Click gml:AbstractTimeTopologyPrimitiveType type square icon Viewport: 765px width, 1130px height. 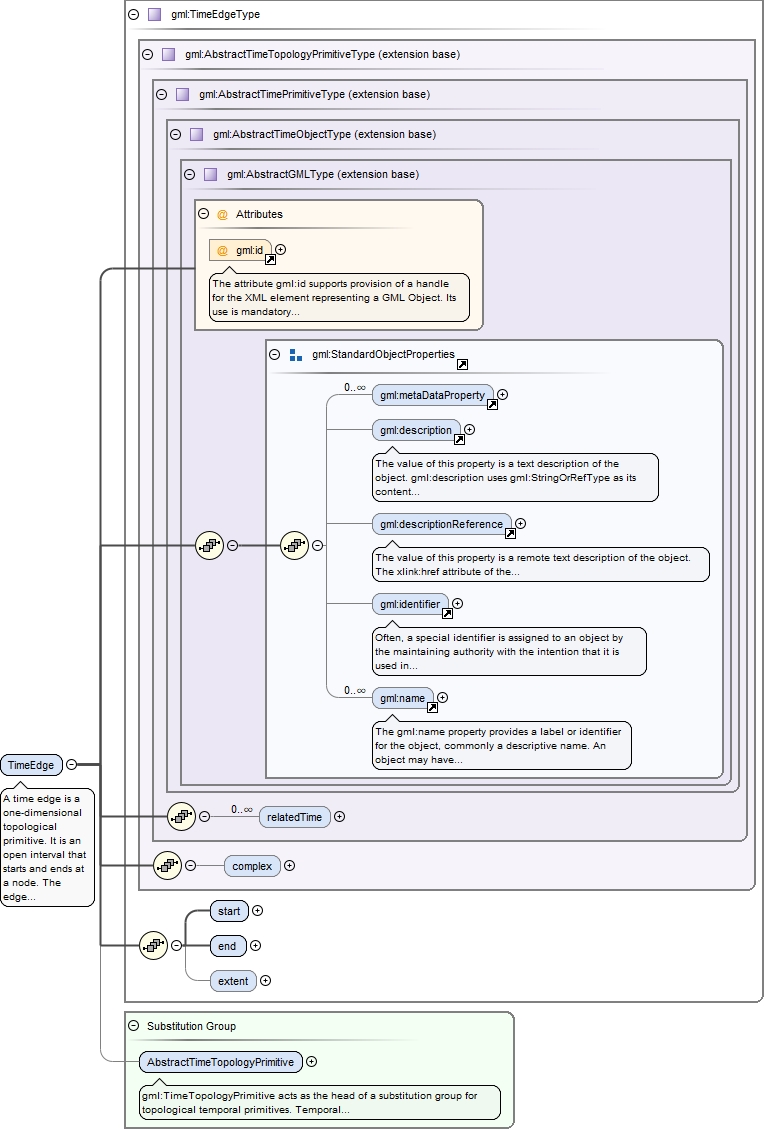169,54
